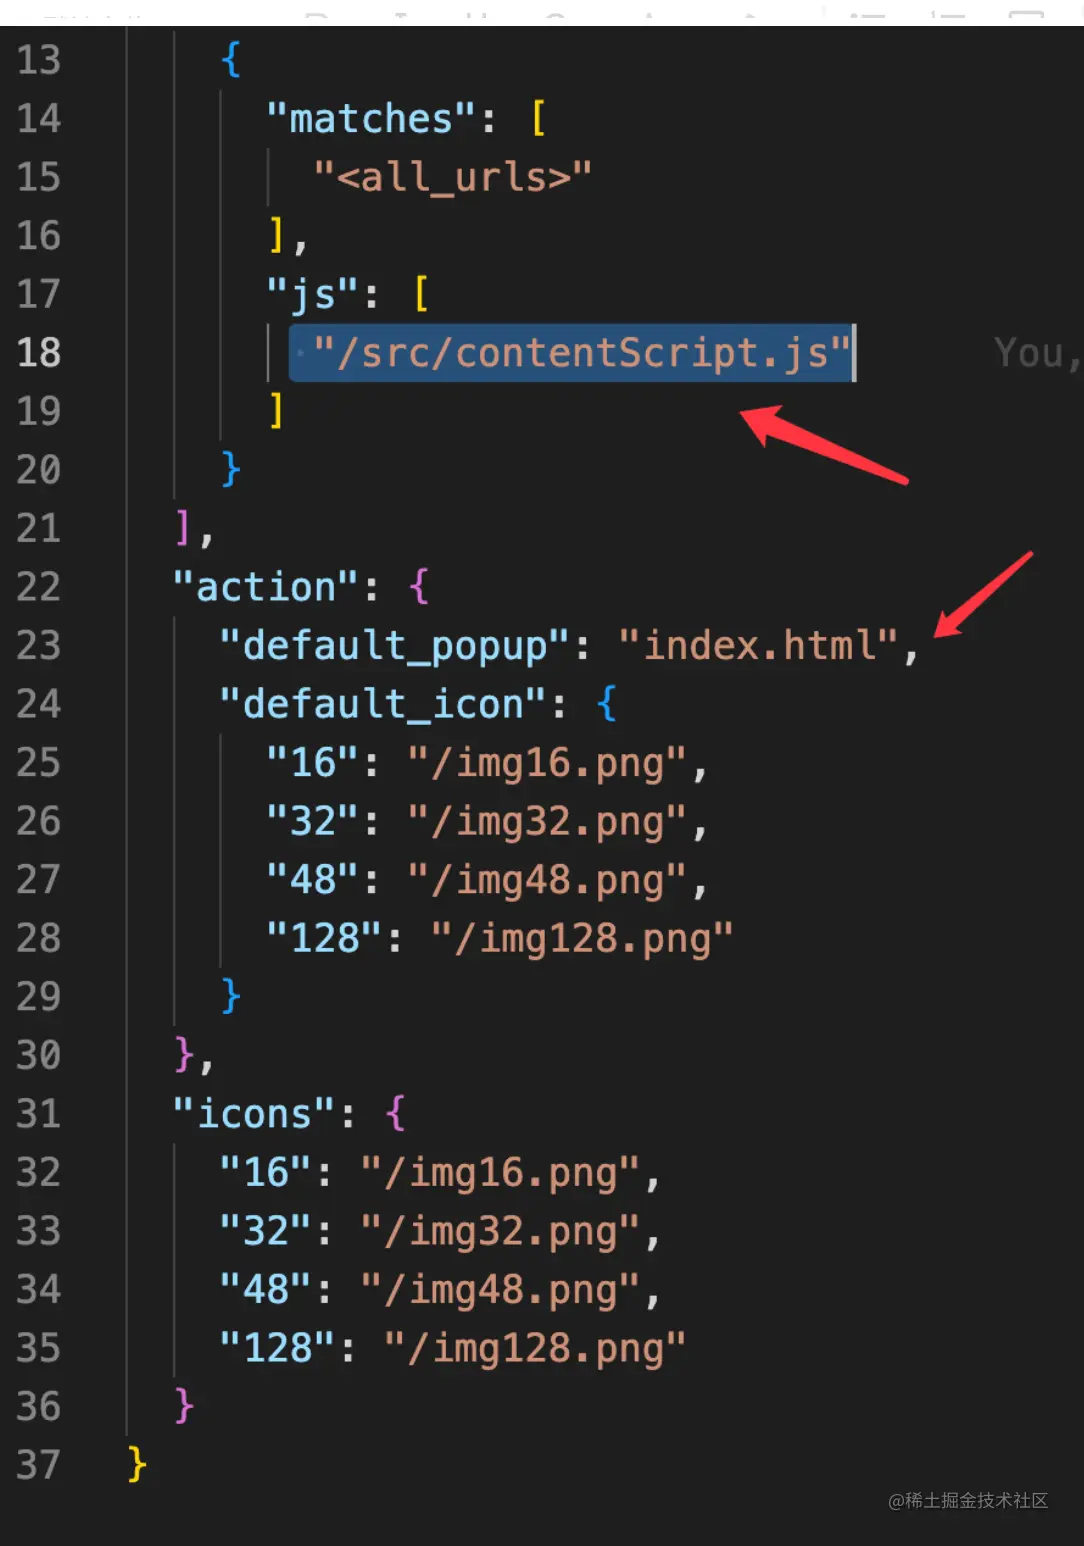
Task: Click line number 37 in gutter
Action: coord(39,1465)
